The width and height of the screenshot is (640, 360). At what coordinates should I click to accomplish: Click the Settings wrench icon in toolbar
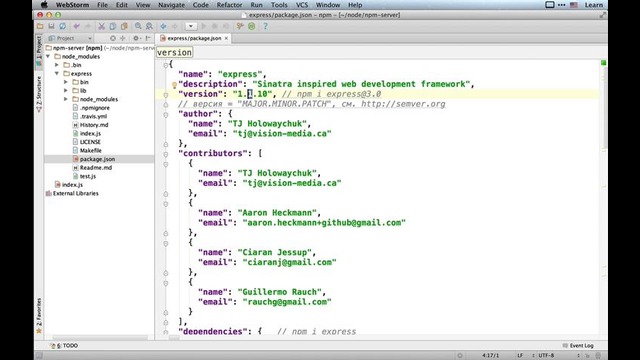240,26
